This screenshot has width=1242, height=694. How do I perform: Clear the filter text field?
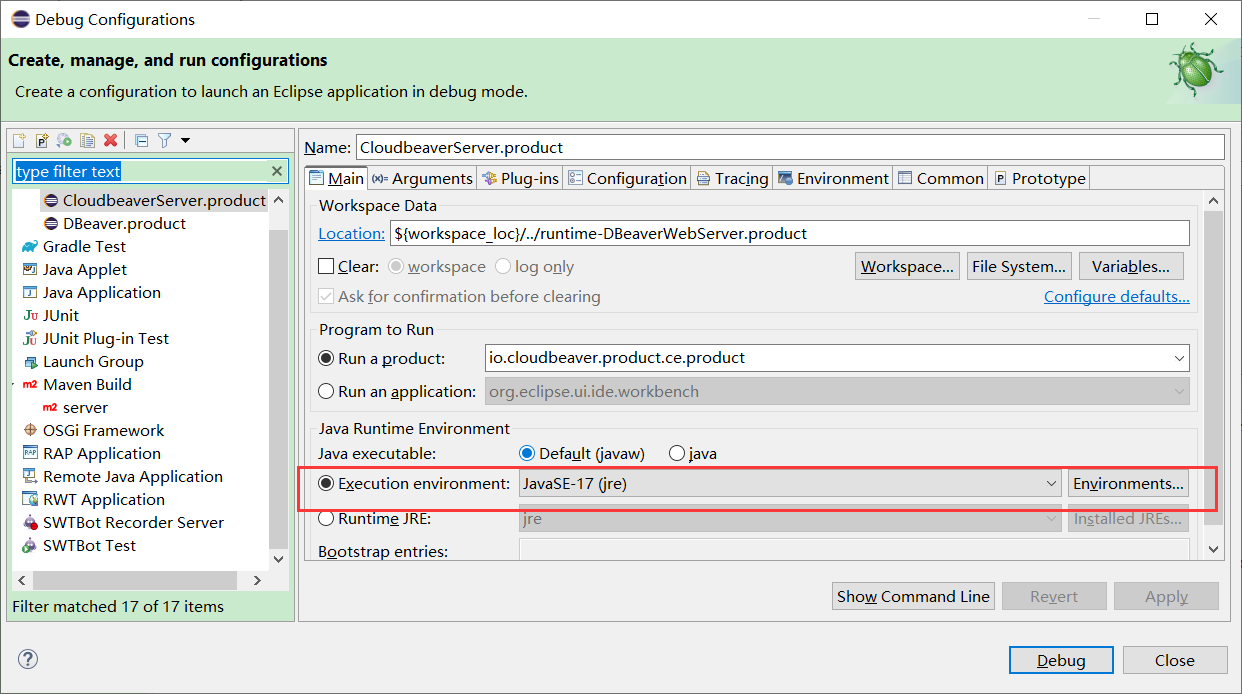coord(276,170)
